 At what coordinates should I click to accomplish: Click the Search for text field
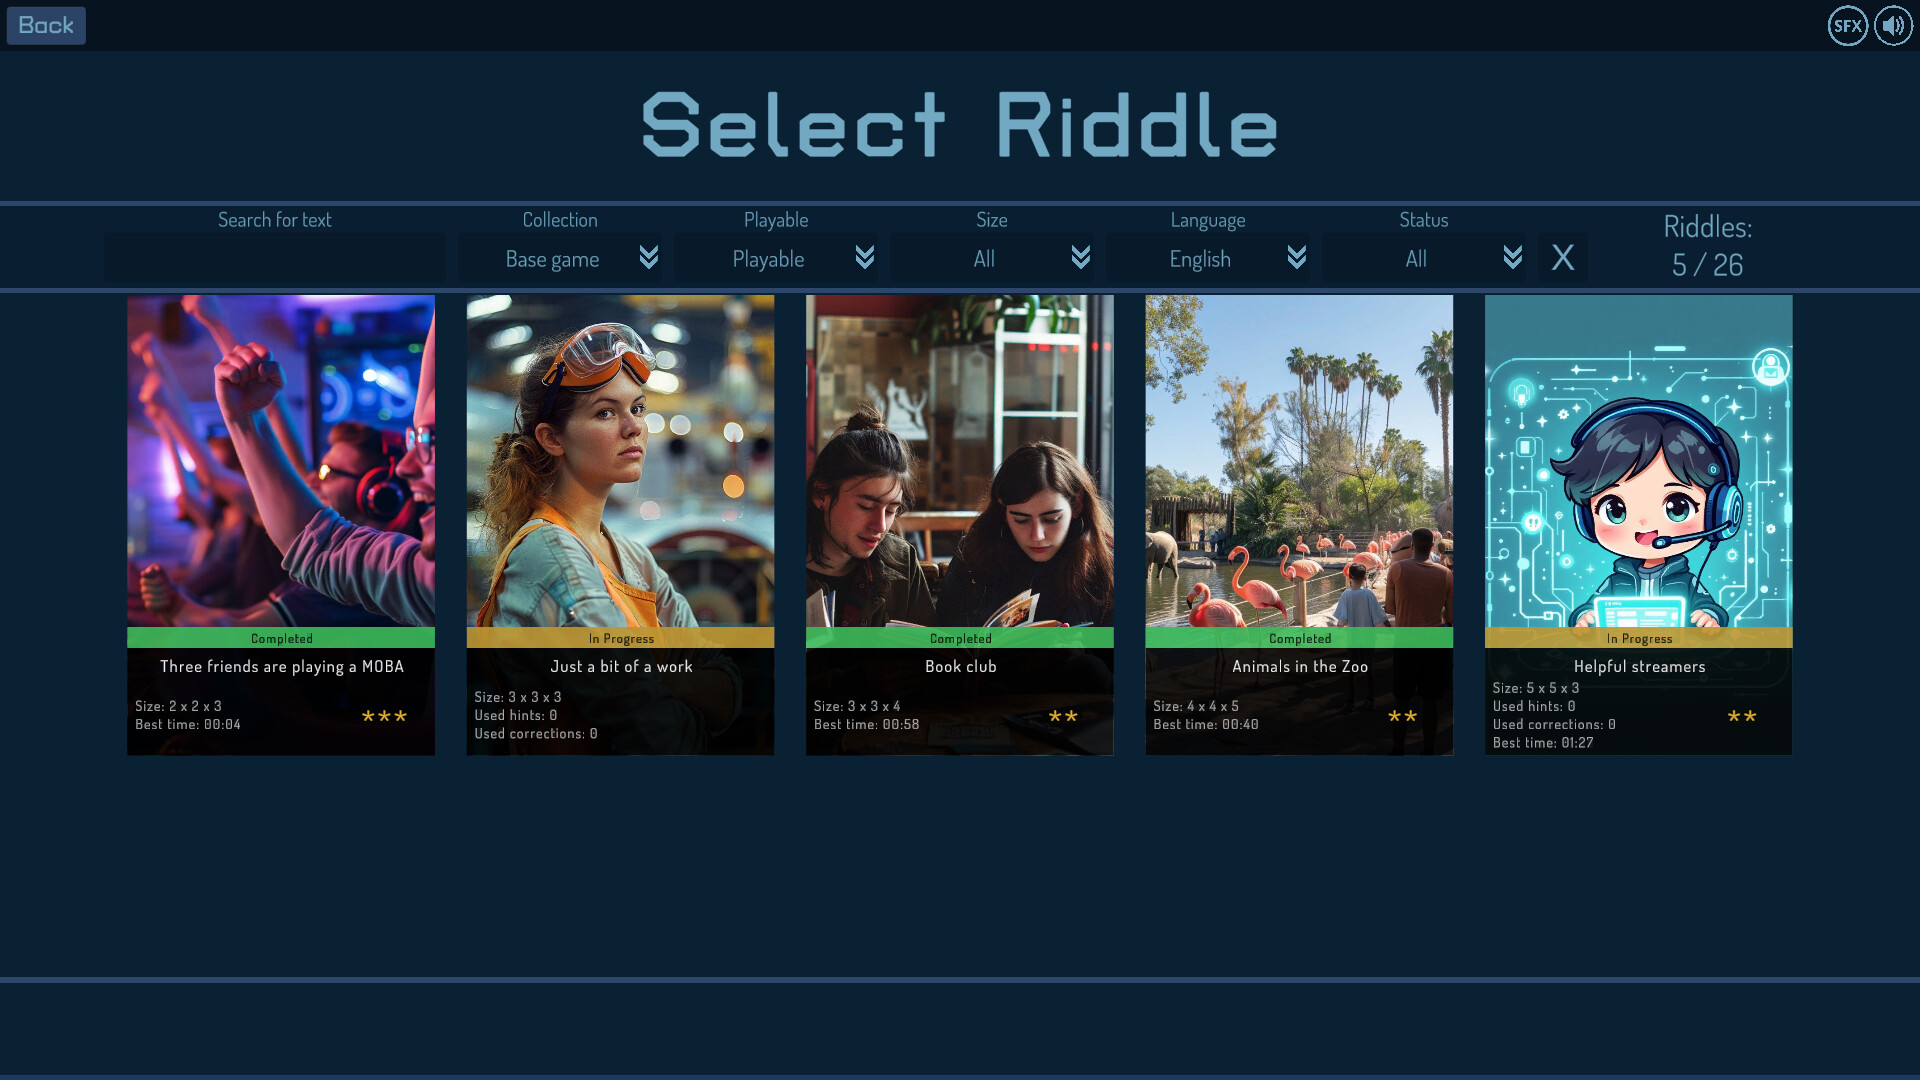[275, 258]
